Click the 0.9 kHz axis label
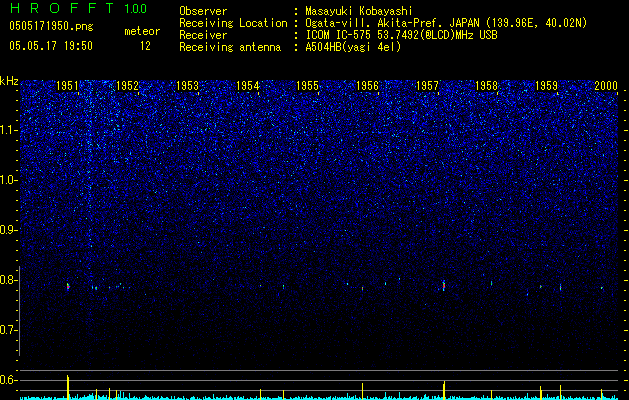Viewport: 629px width, 400px height. (8, 230)
